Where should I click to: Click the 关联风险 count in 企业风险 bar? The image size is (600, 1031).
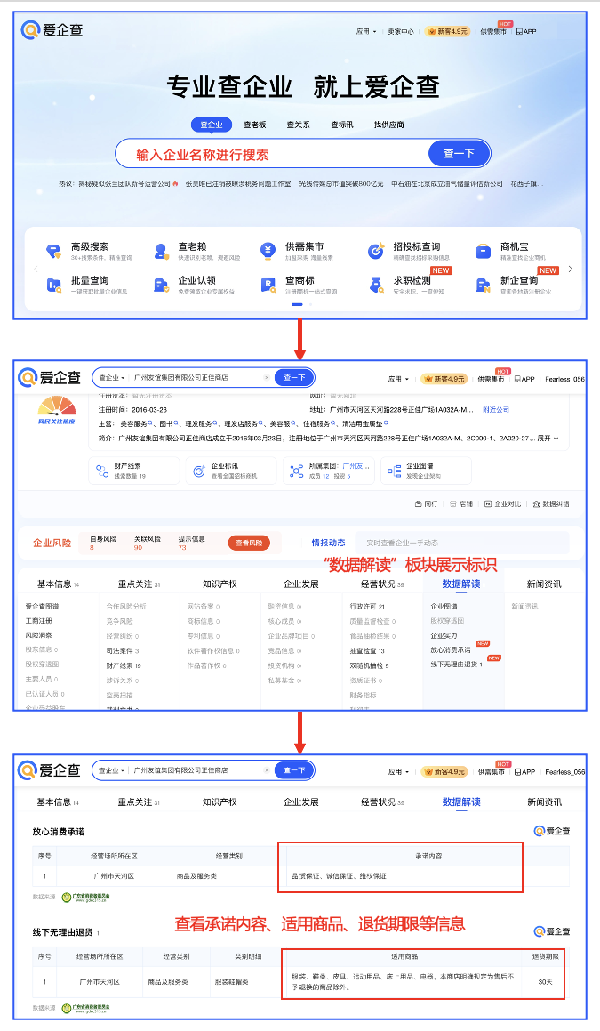coord(139,547)
